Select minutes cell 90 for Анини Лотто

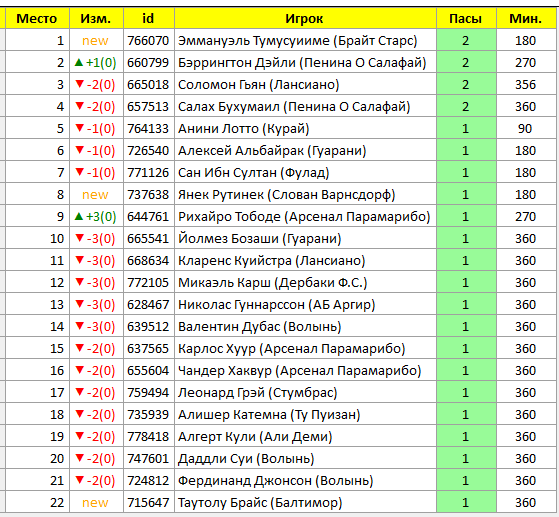pos(526,129)
